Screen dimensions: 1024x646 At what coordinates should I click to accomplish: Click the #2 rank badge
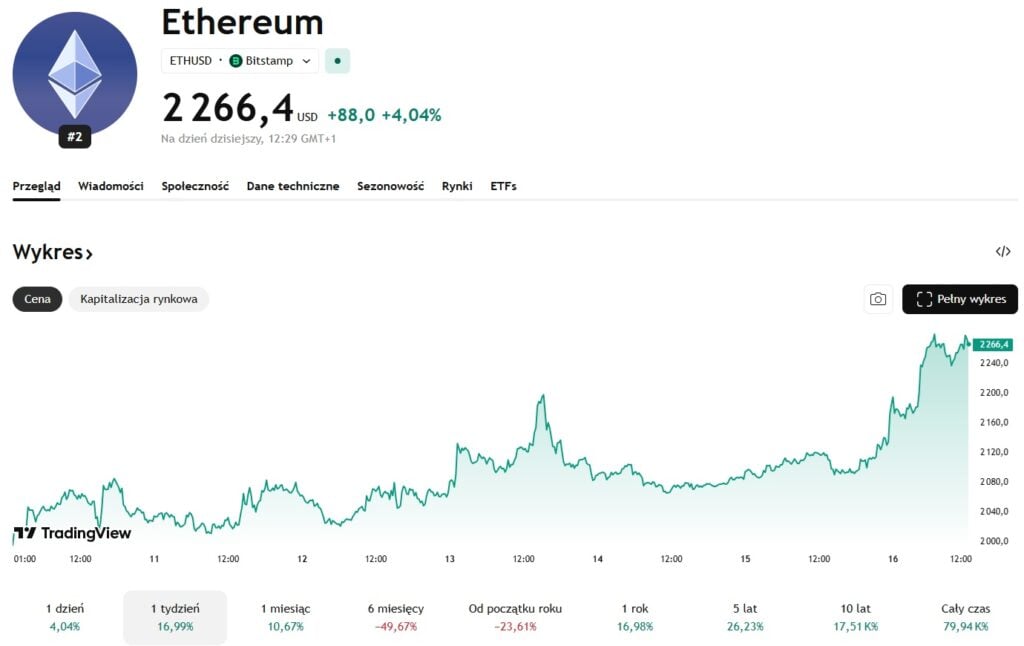click(75, 137)
